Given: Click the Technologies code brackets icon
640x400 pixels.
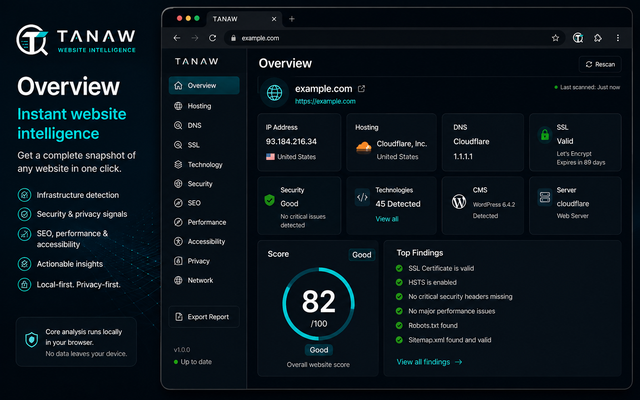Looking at the screenshot, I should point(362,198).
